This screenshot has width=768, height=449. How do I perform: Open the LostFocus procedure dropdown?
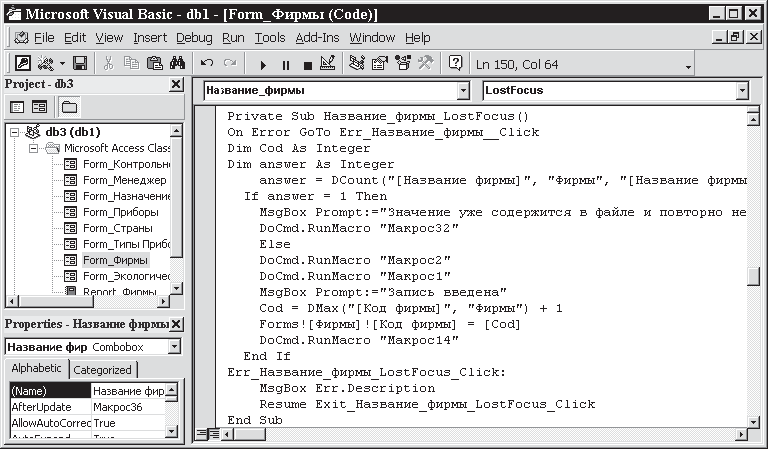[x=742, y=91]
